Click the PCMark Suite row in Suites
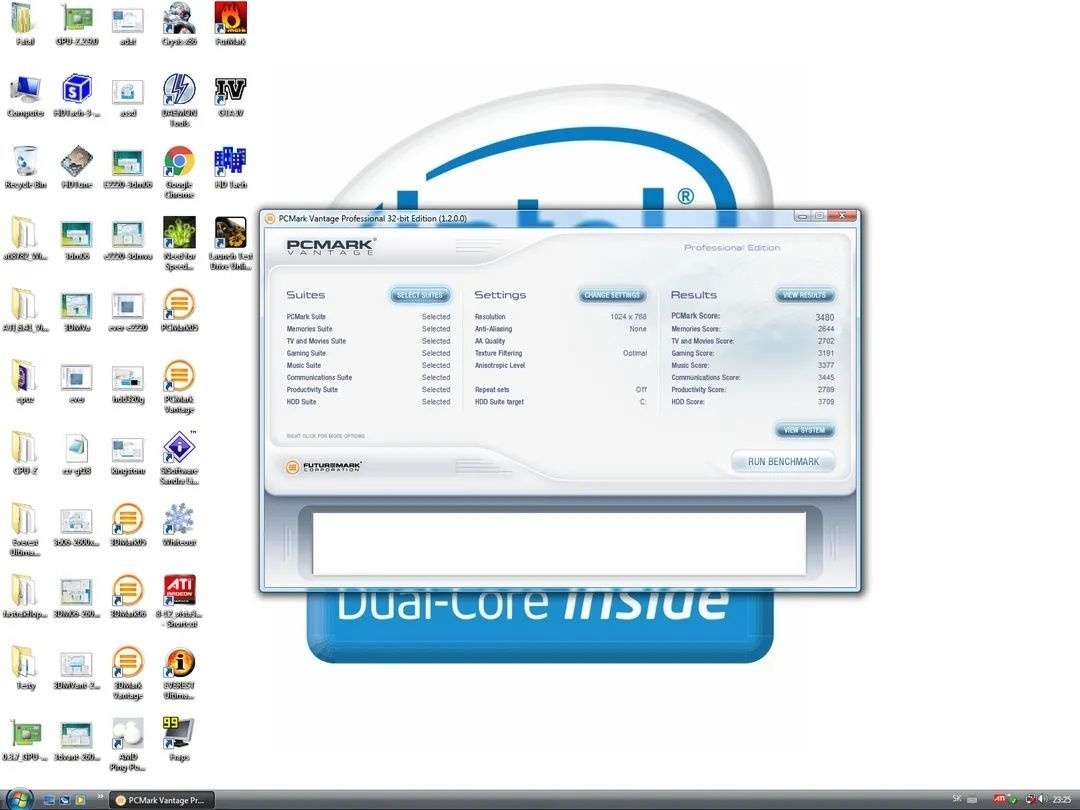Screen dimensions: 1080x810 point(368,317)
